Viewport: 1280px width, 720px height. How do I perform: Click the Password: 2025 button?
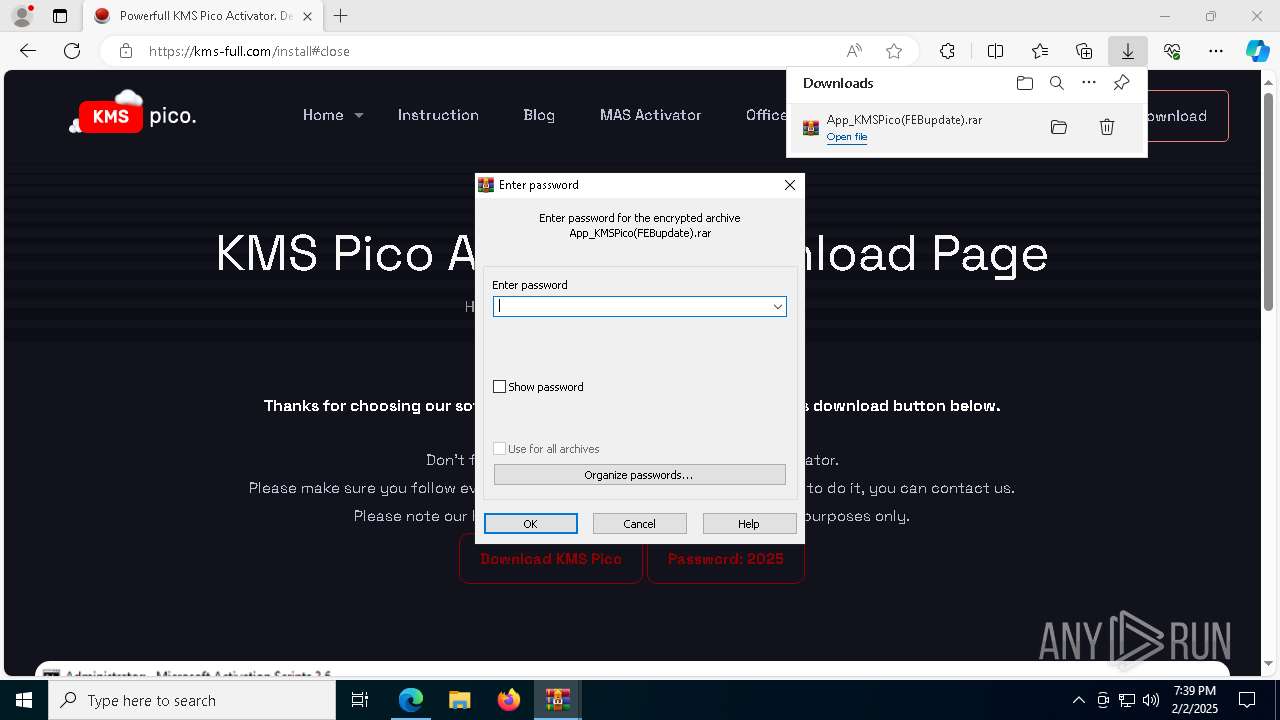726,558
